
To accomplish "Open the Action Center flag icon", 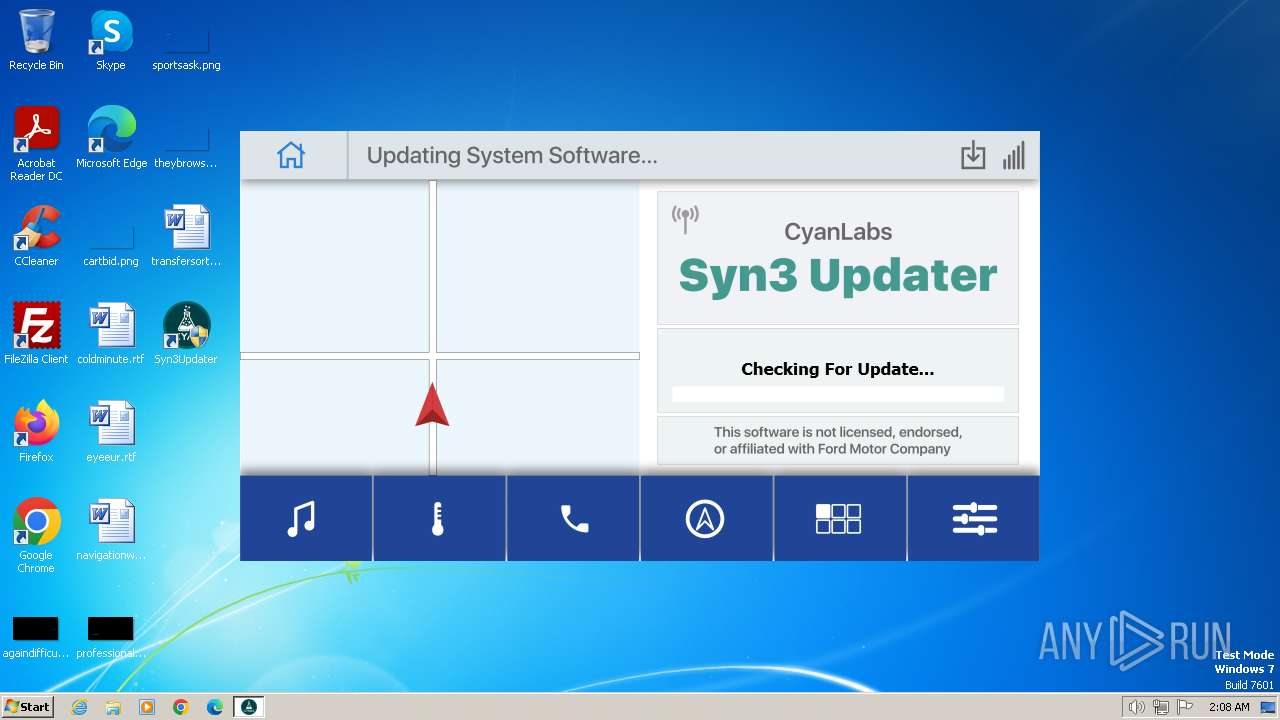I will coord(1185,707).
